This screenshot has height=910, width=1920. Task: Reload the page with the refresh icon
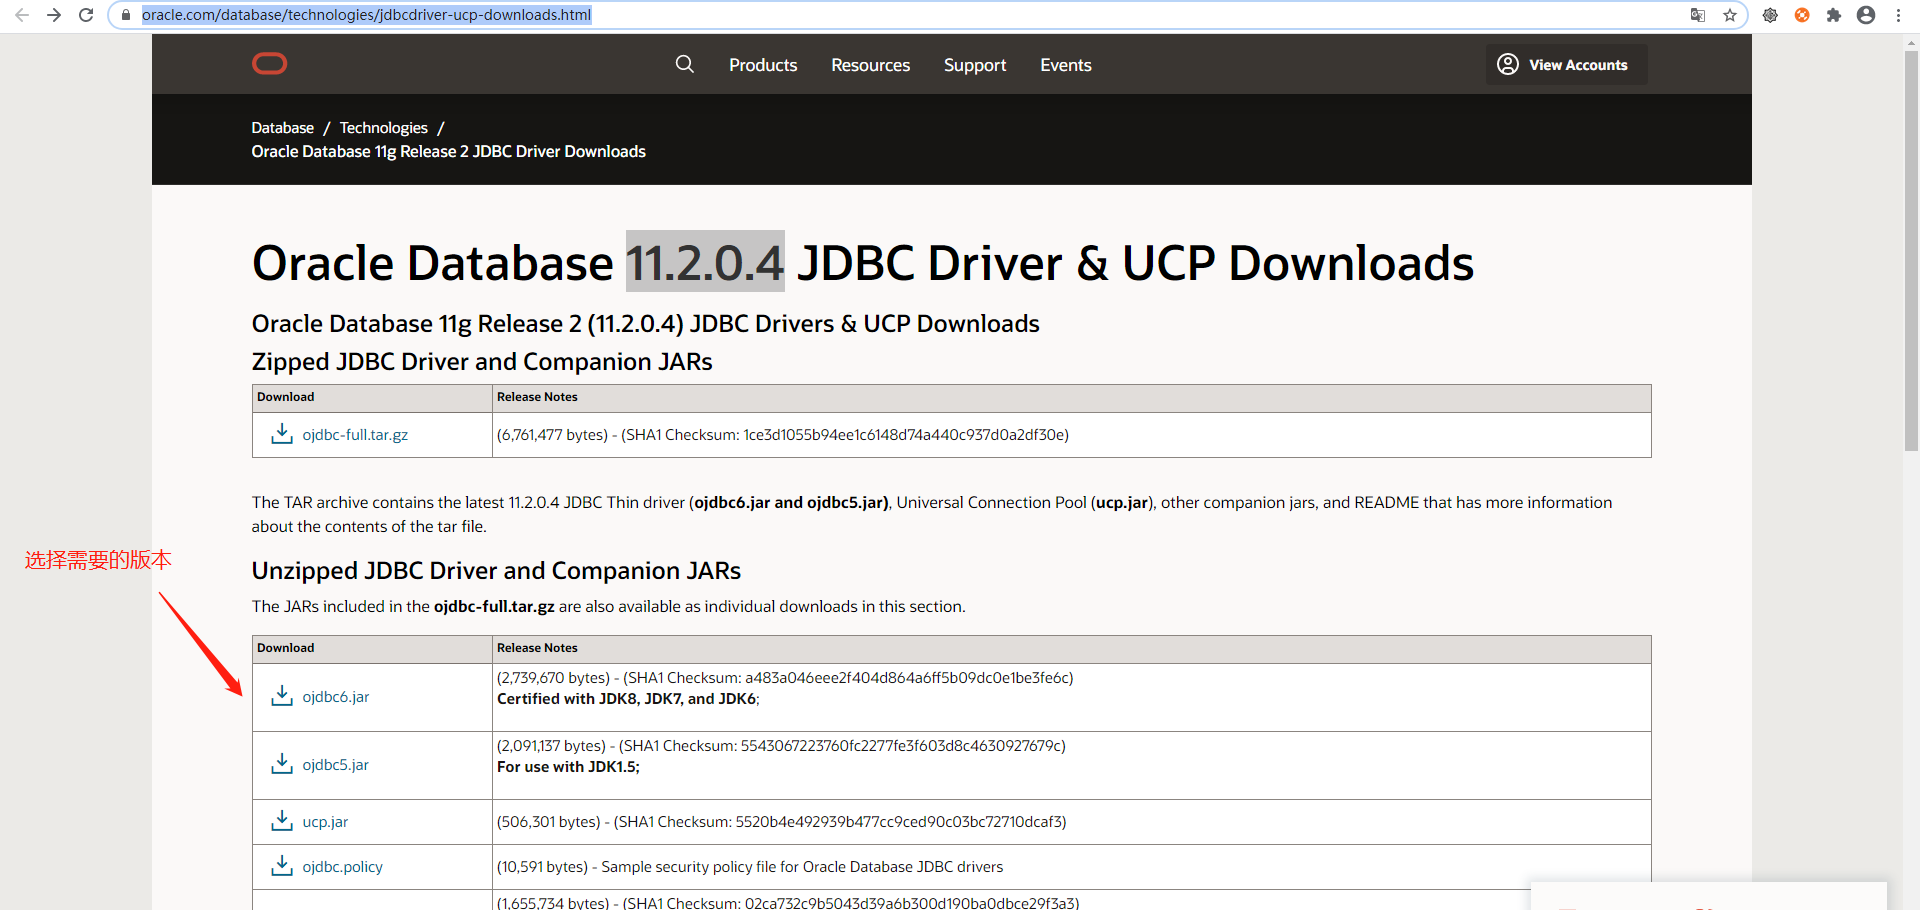point(86,15)
